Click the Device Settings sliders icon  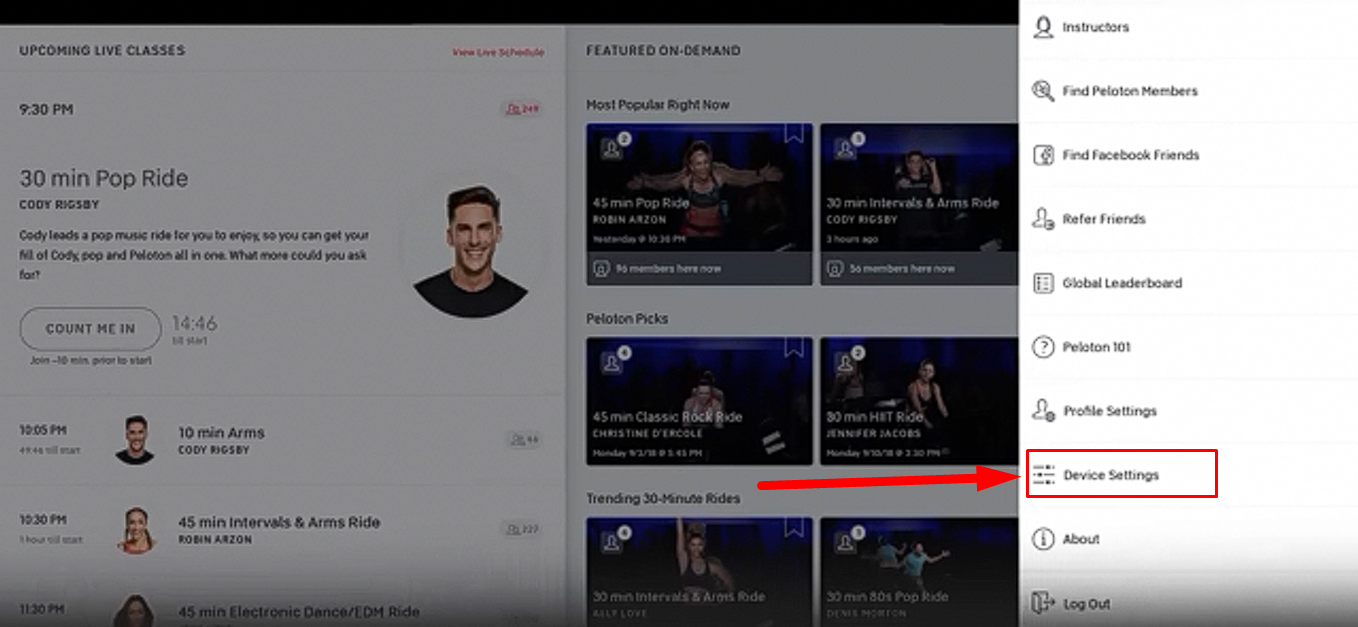(x=1043, y=475)
